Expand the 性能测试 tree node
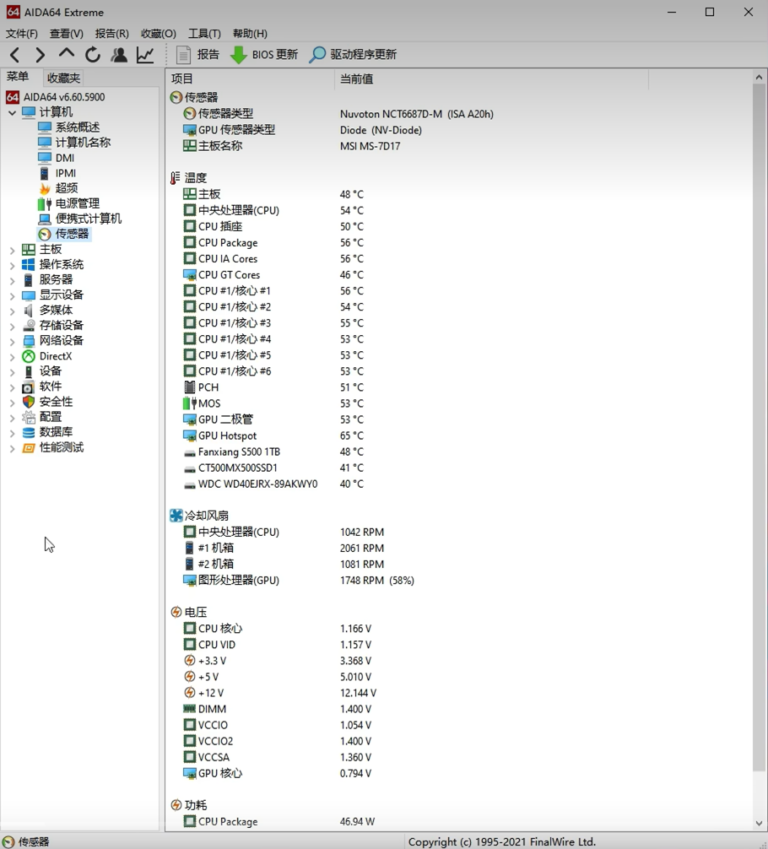This screenshot has width=768, height=849. pyautogui.click(x=12, y=448)
